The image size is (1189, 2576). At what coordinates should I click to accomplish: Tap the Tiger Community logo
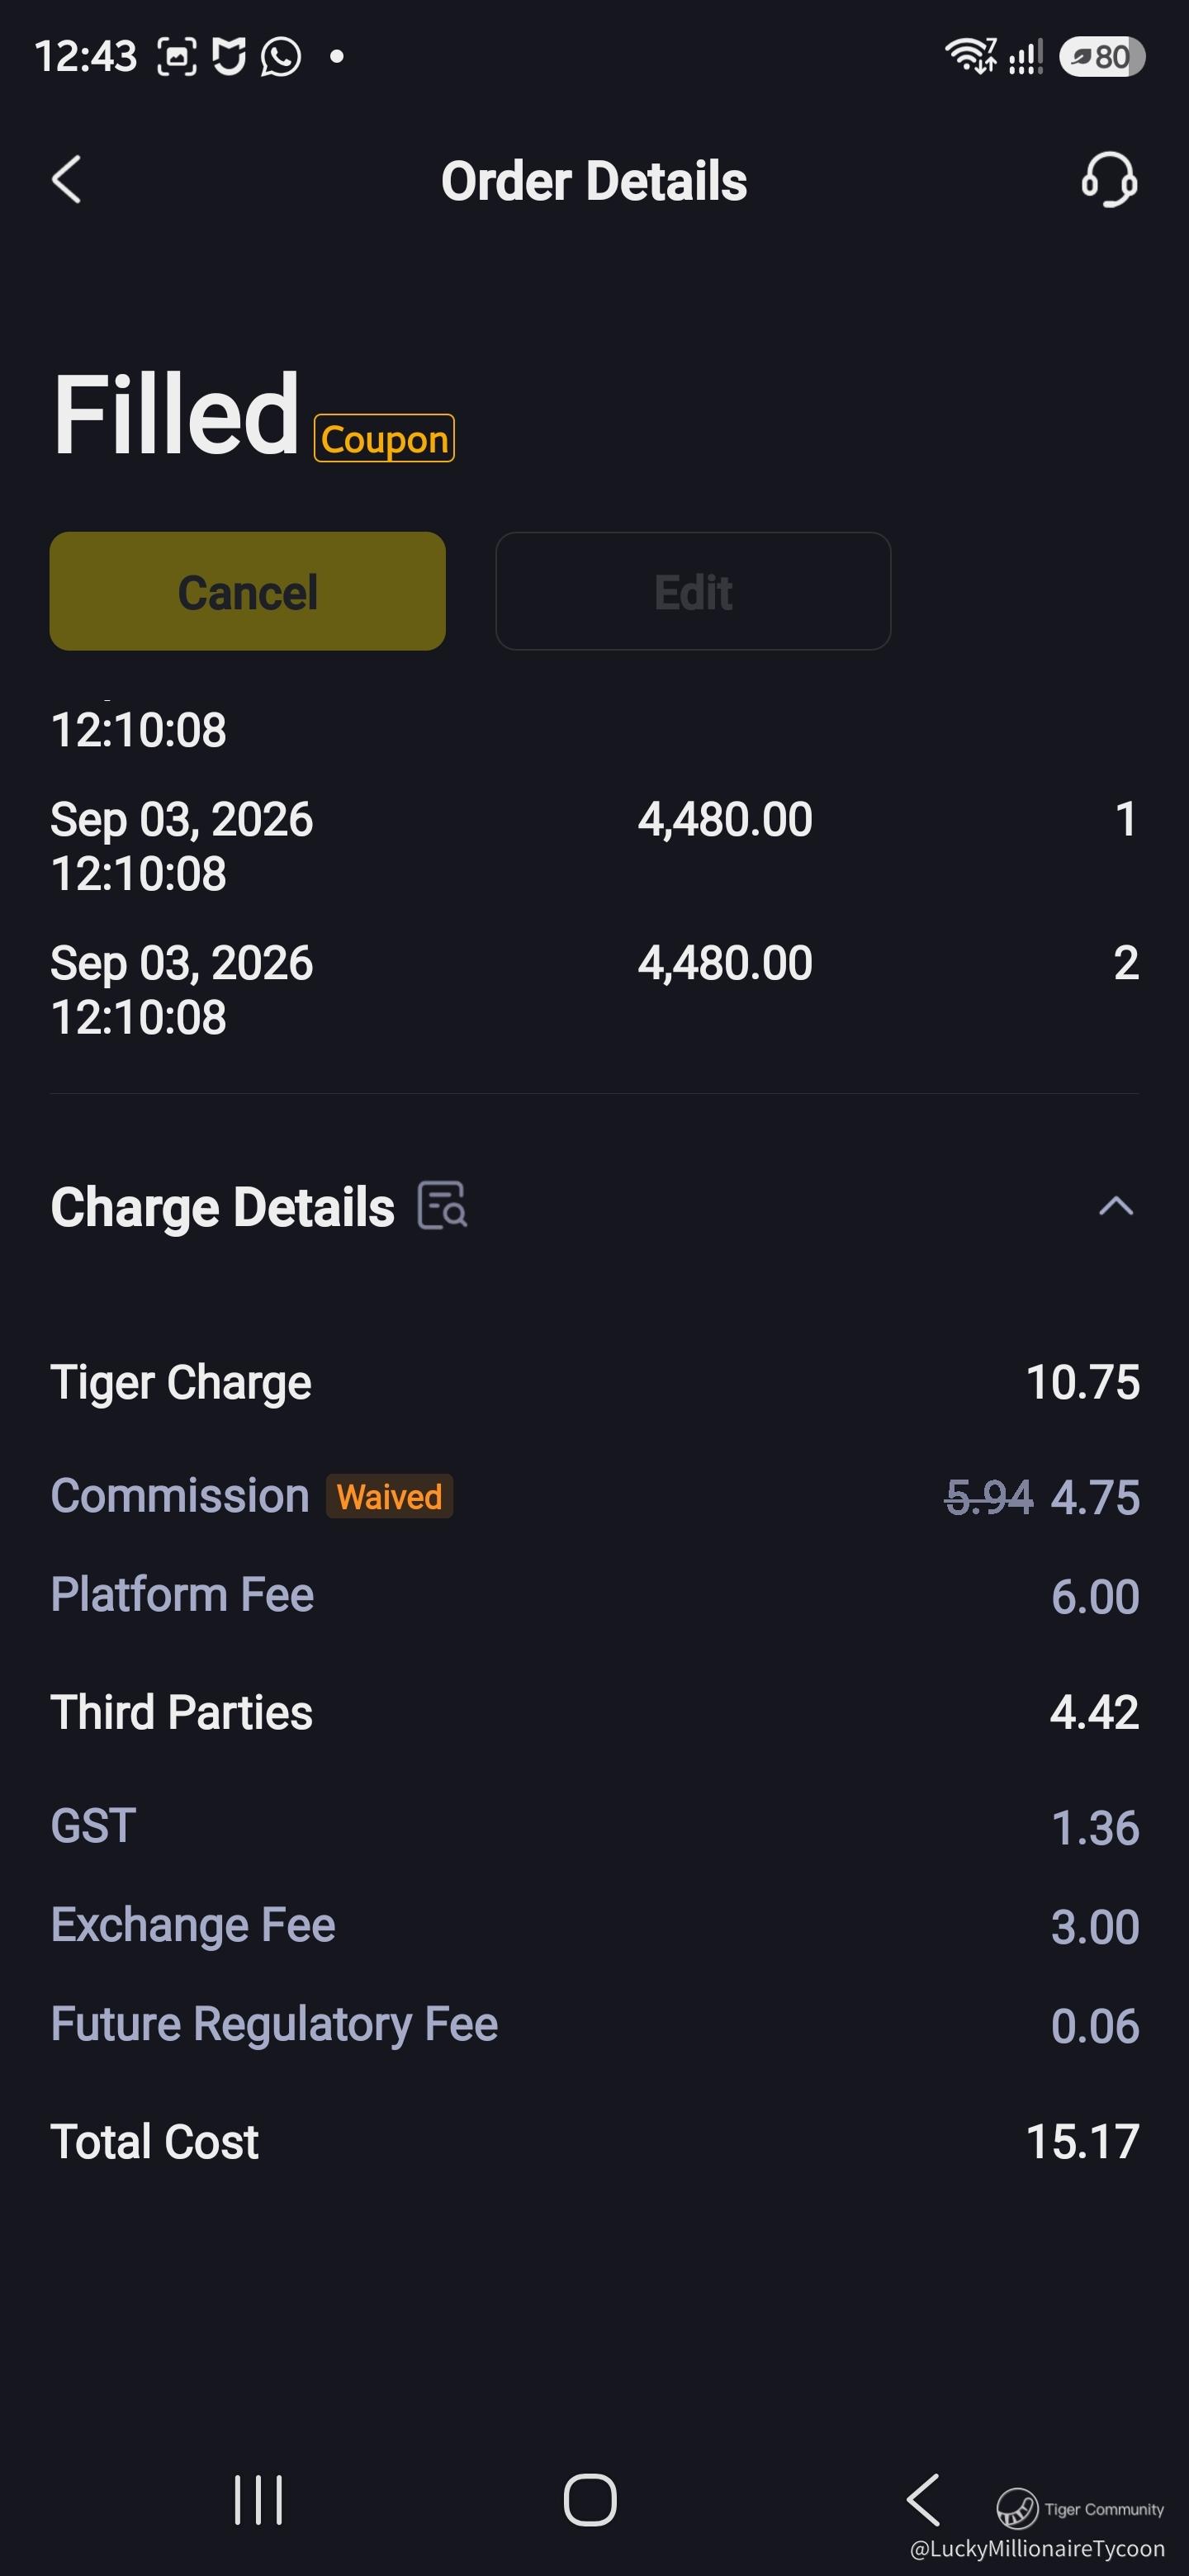[1080, 2508]
